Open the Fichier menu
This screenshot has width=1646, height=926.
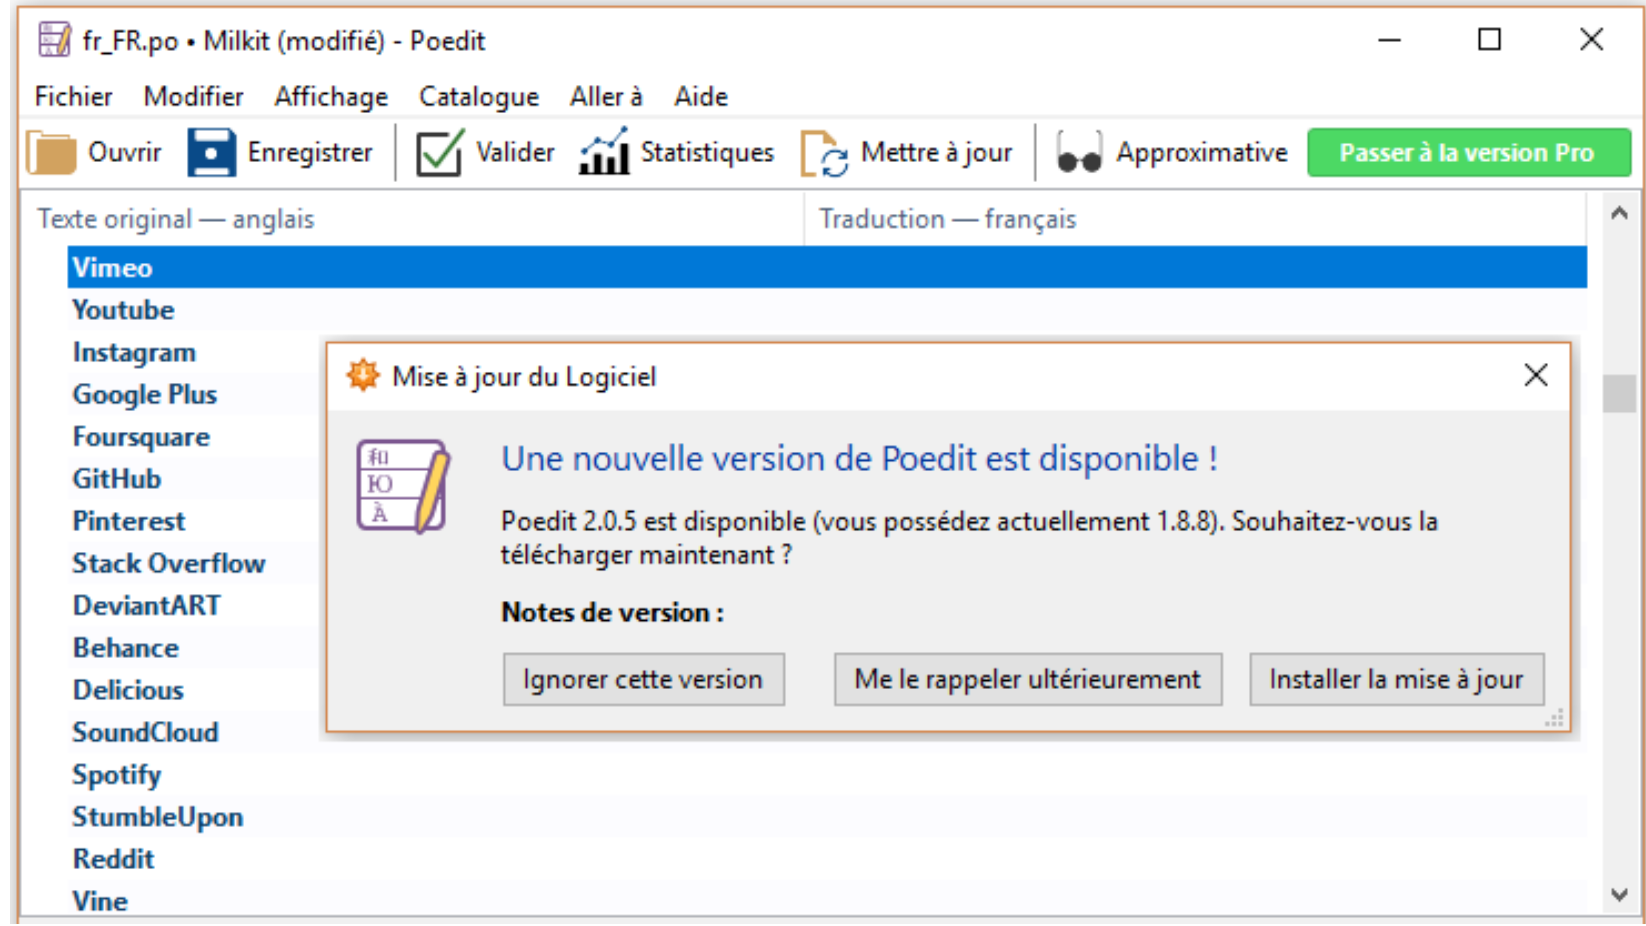point(73,97)
